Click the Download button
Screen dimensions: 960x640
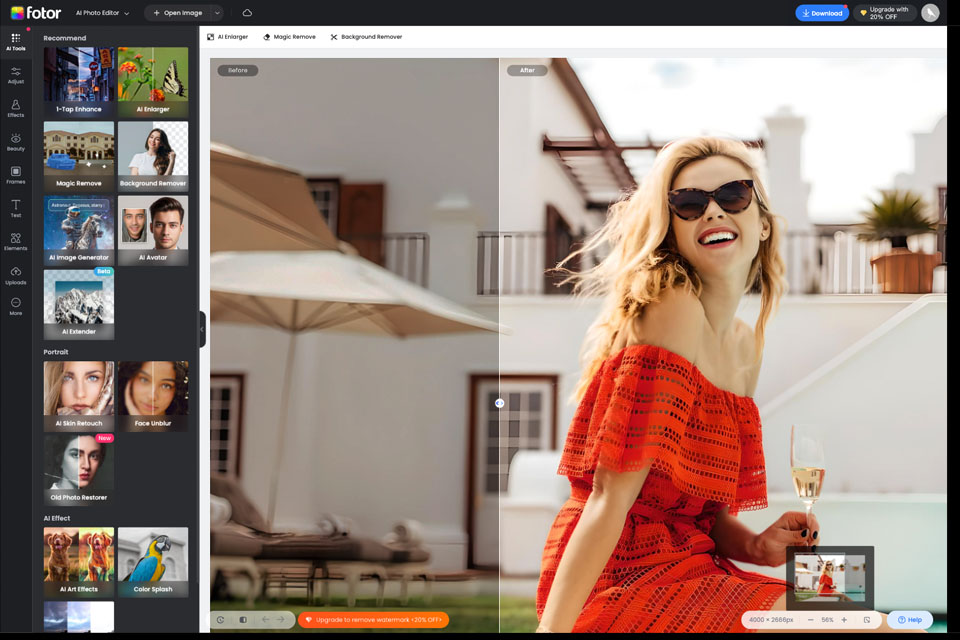tap(822, 13)
